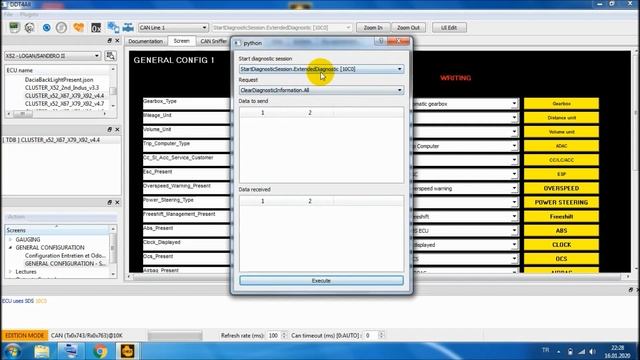Click the network signal tray icon
The image size is (640, 360).
click(x=581, y=352)
